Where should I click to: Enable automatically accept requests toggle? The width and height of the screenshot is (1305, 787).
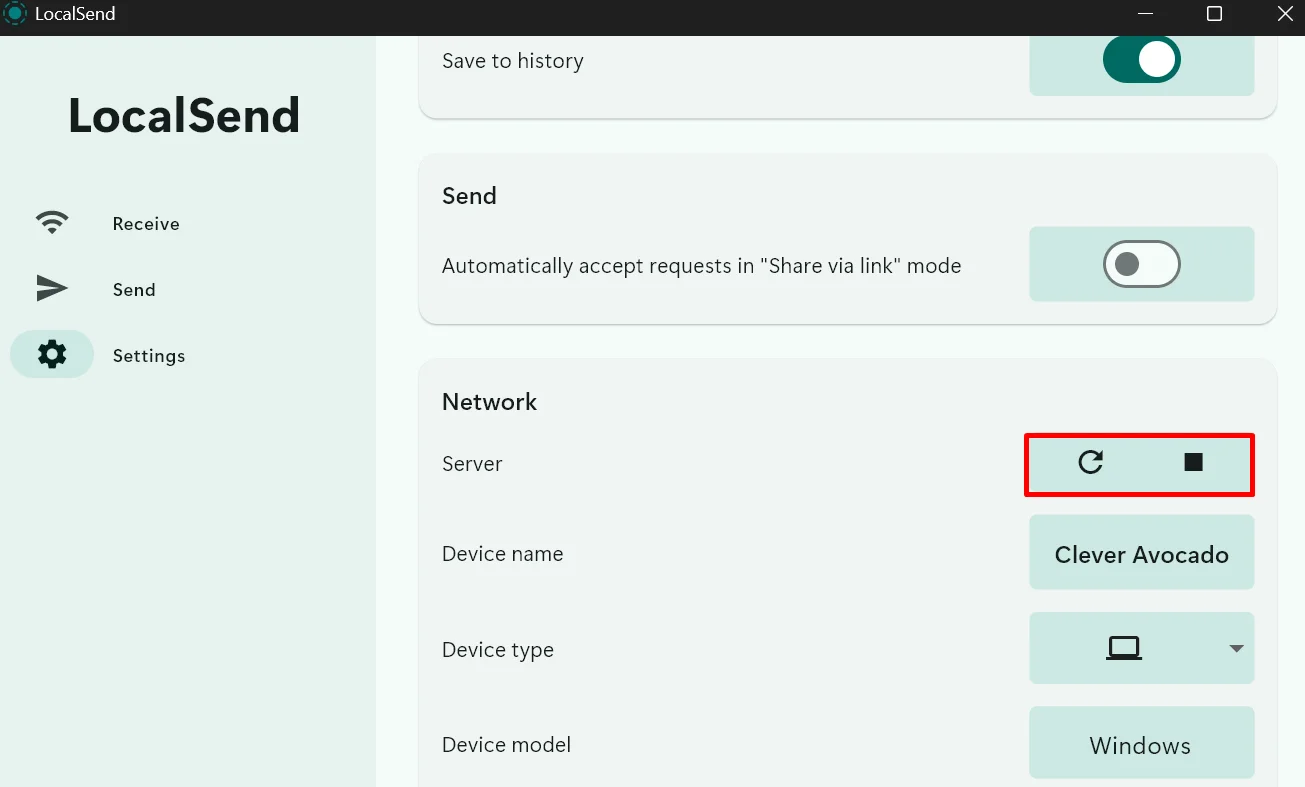1141,264
